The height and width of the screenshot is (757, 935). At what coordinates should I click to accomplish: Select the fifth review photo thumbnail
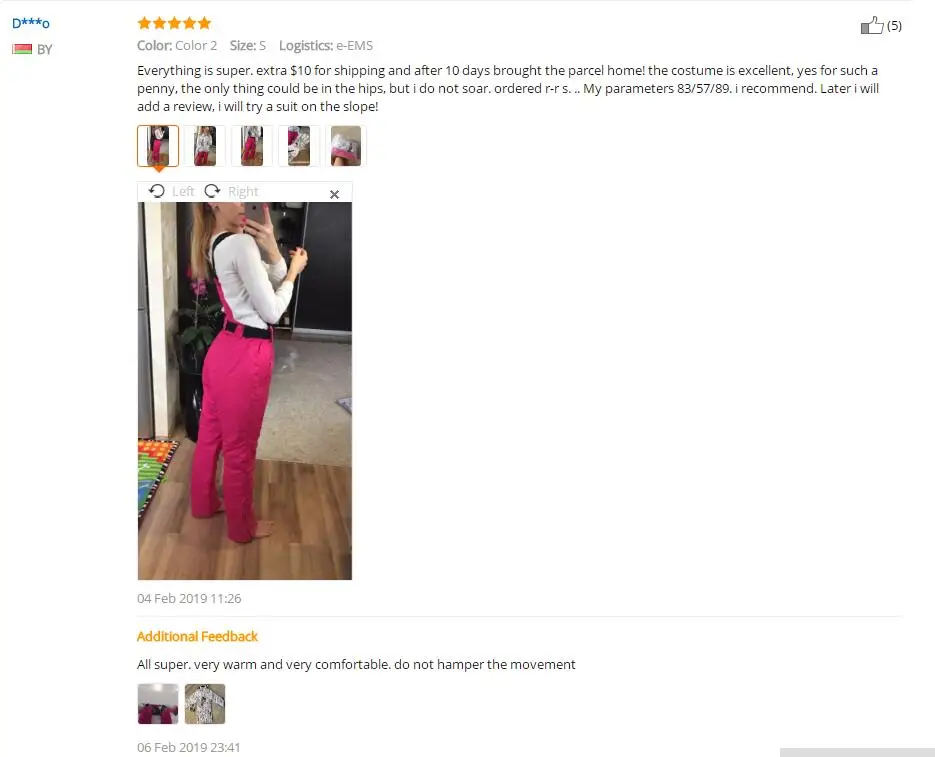(x=346, y=146)
